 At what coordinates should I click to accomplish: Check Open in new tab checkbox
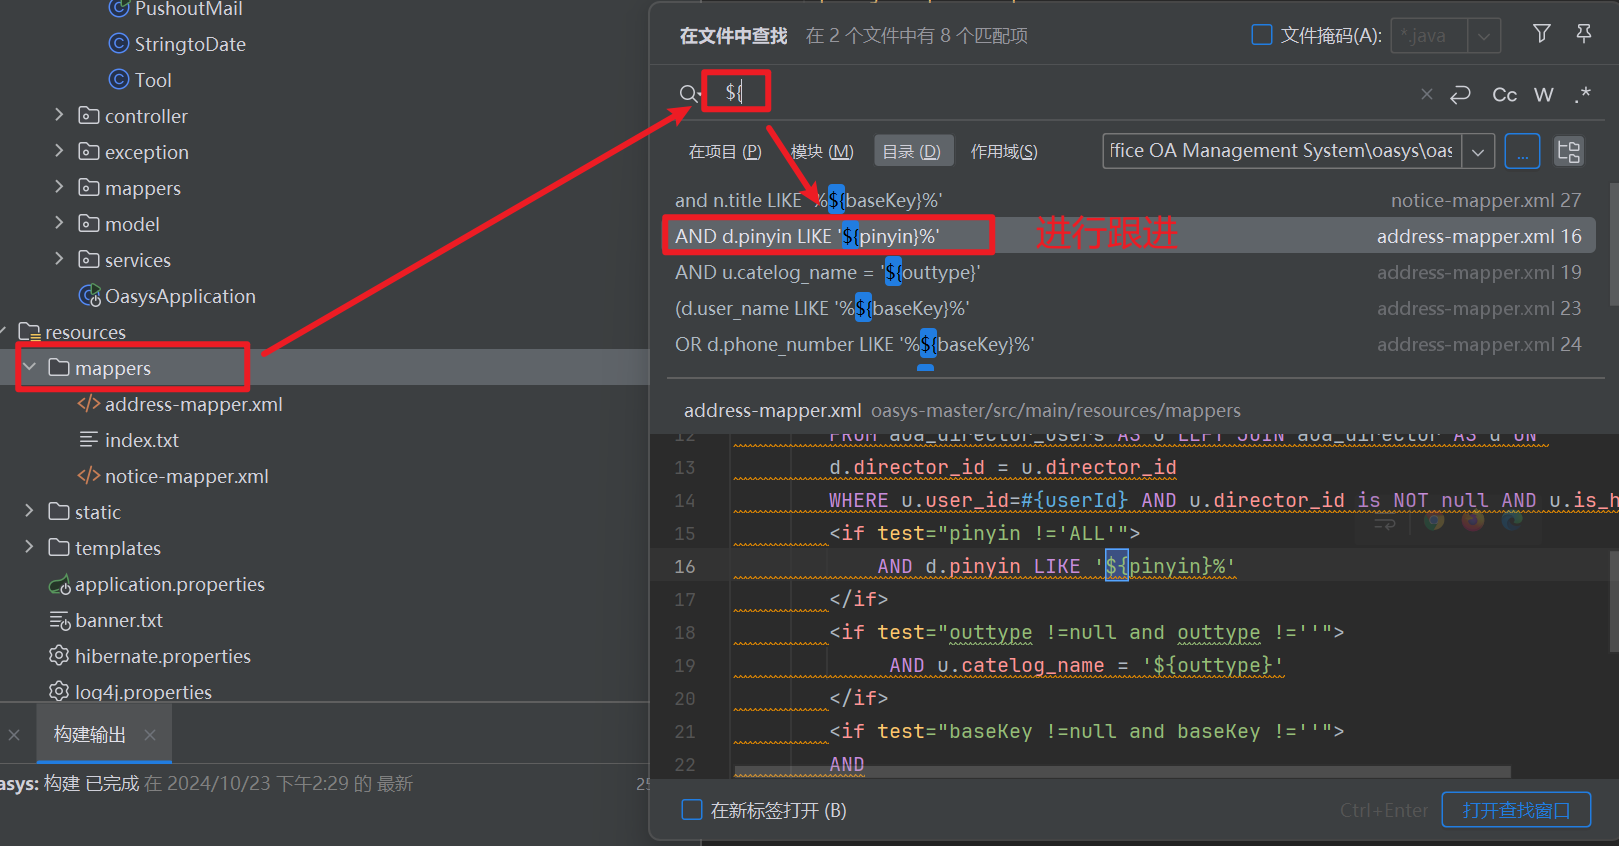click(x=692, y=809)
